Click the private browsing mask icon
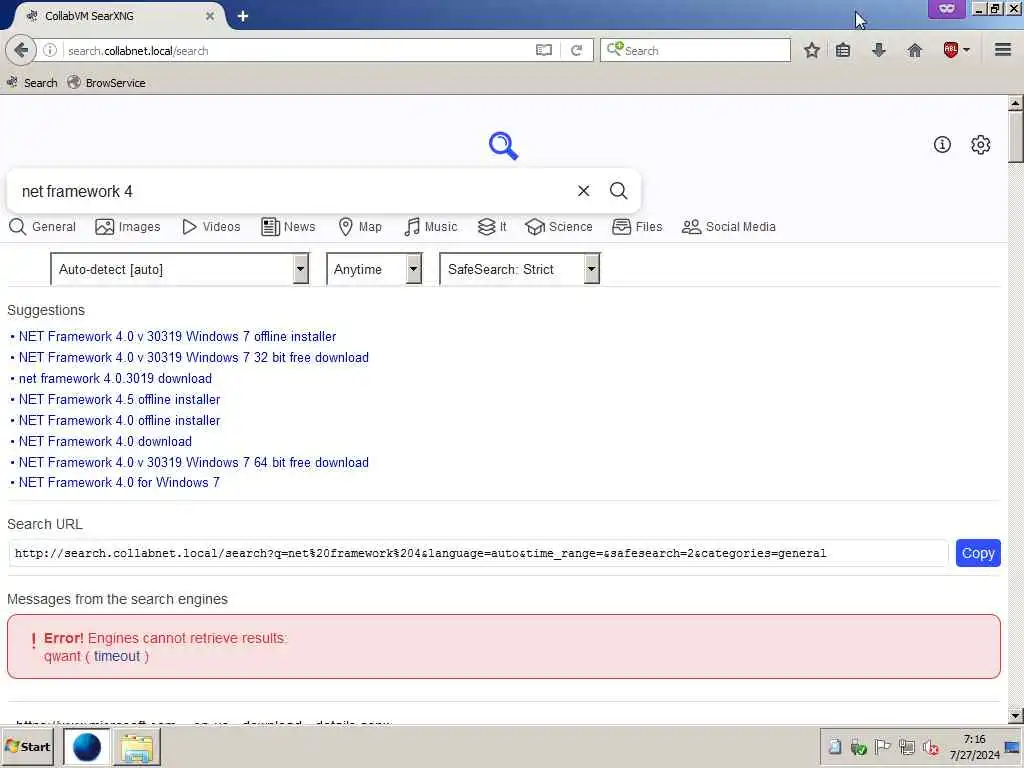Image resolution: width=1024 pixels, height=768 pixels. click(946, 8)
